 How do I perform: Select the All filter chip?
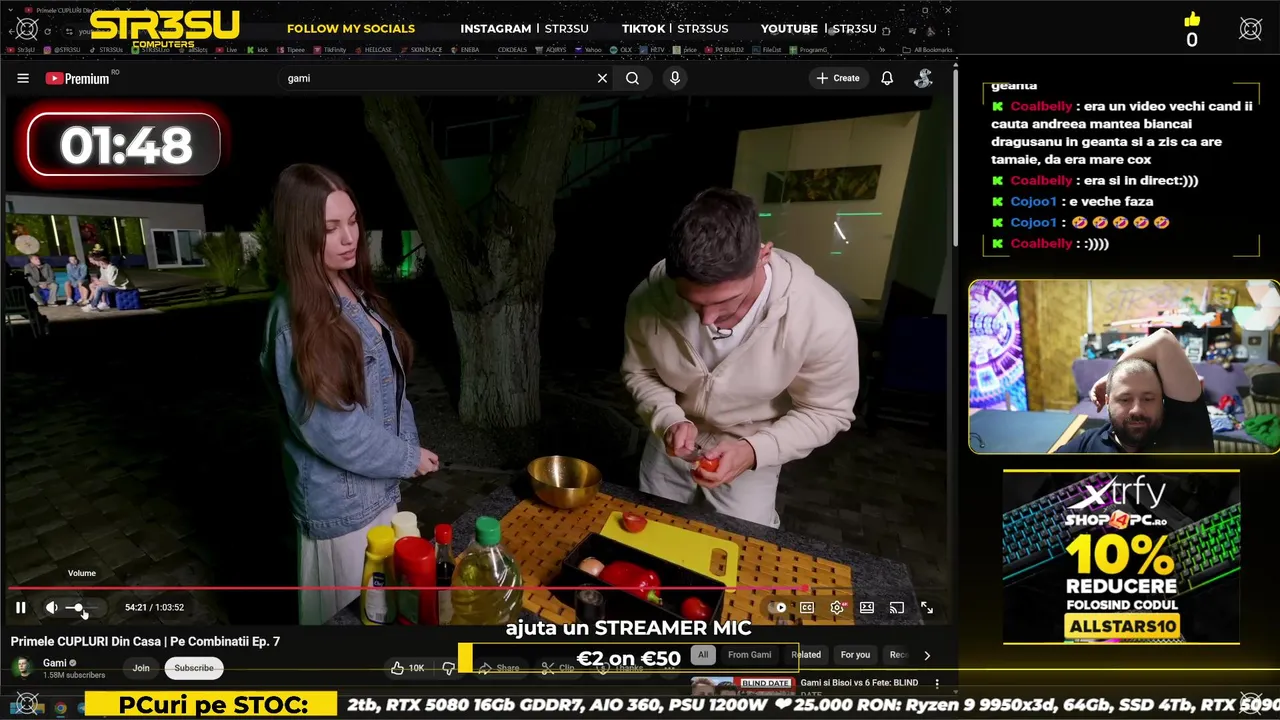click(703, 655)
